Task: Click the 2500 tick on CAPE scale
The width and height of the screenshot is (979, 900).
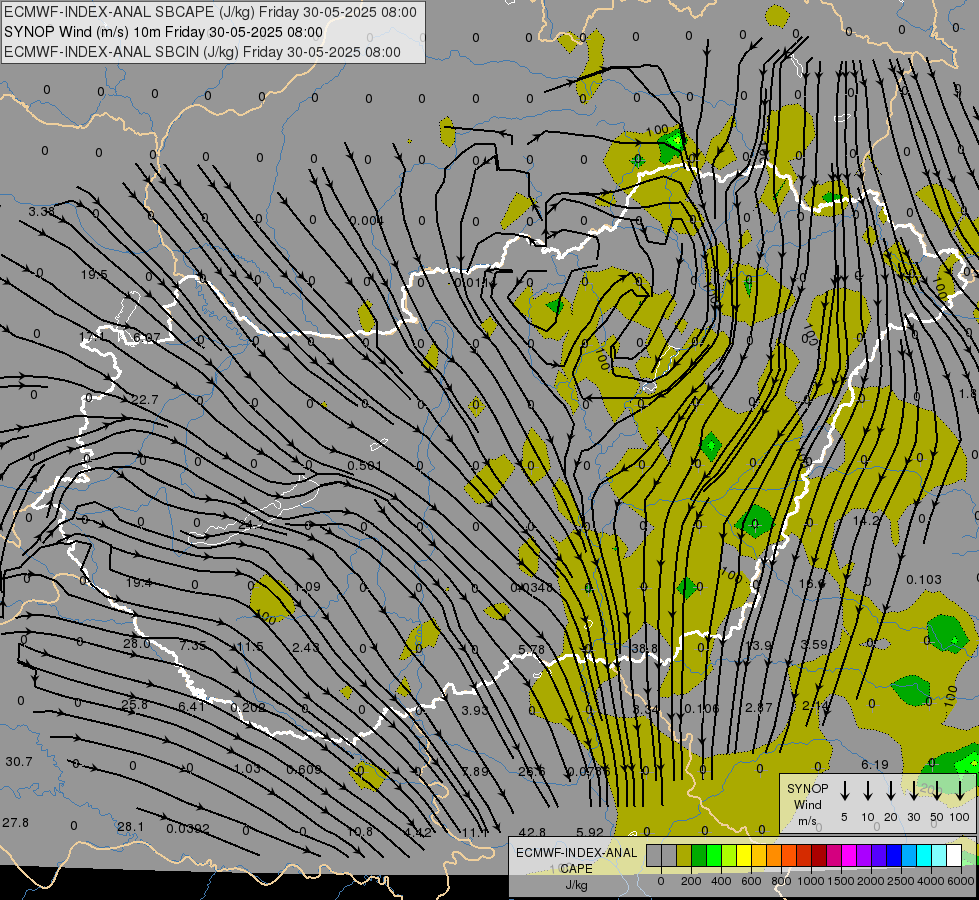Action: 901,881
